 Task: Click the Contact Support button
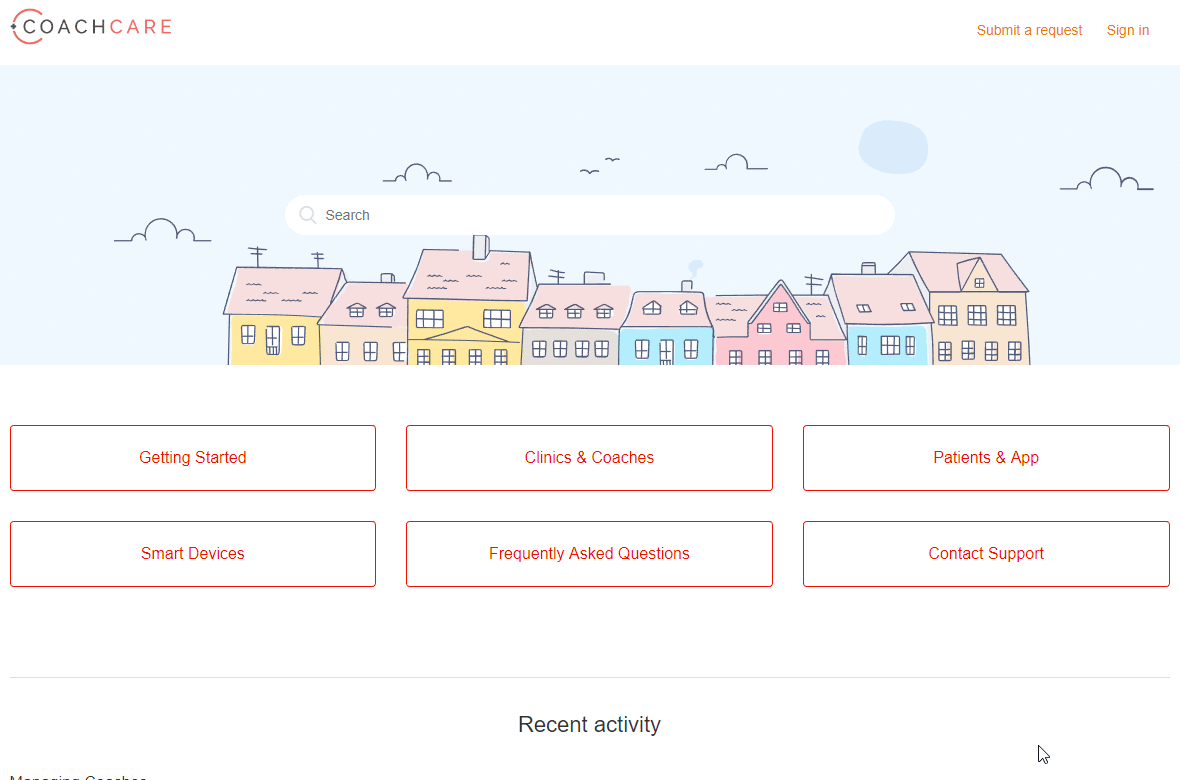[986, 554]
